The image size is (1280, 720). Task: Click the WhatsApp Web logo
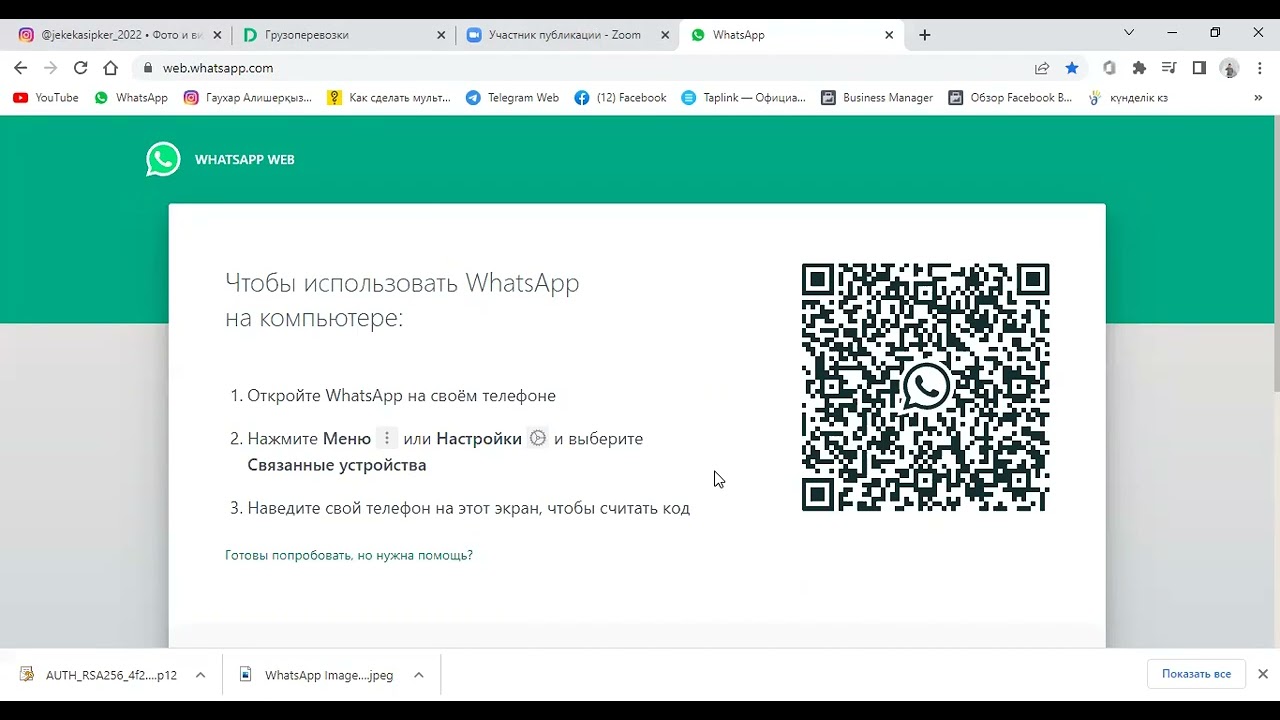click(x=163, y=159)
